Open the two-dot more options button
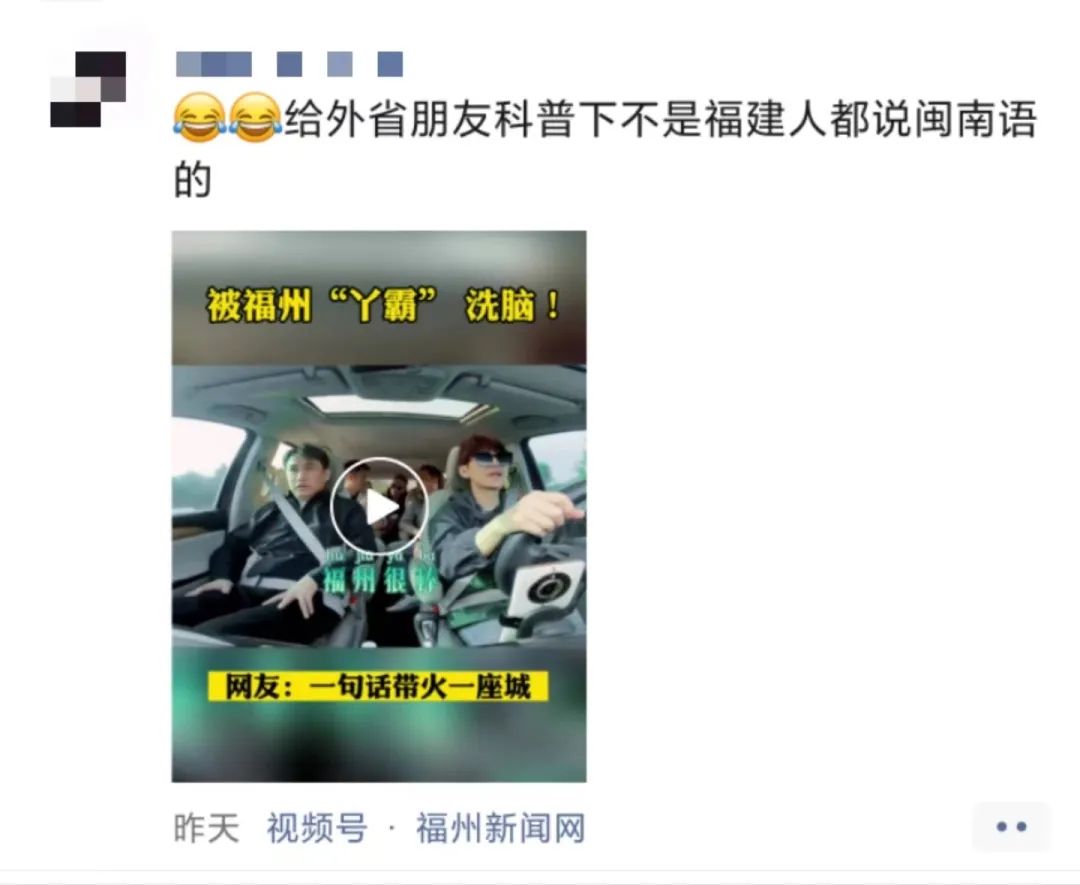 click(x=1011, y=826)
